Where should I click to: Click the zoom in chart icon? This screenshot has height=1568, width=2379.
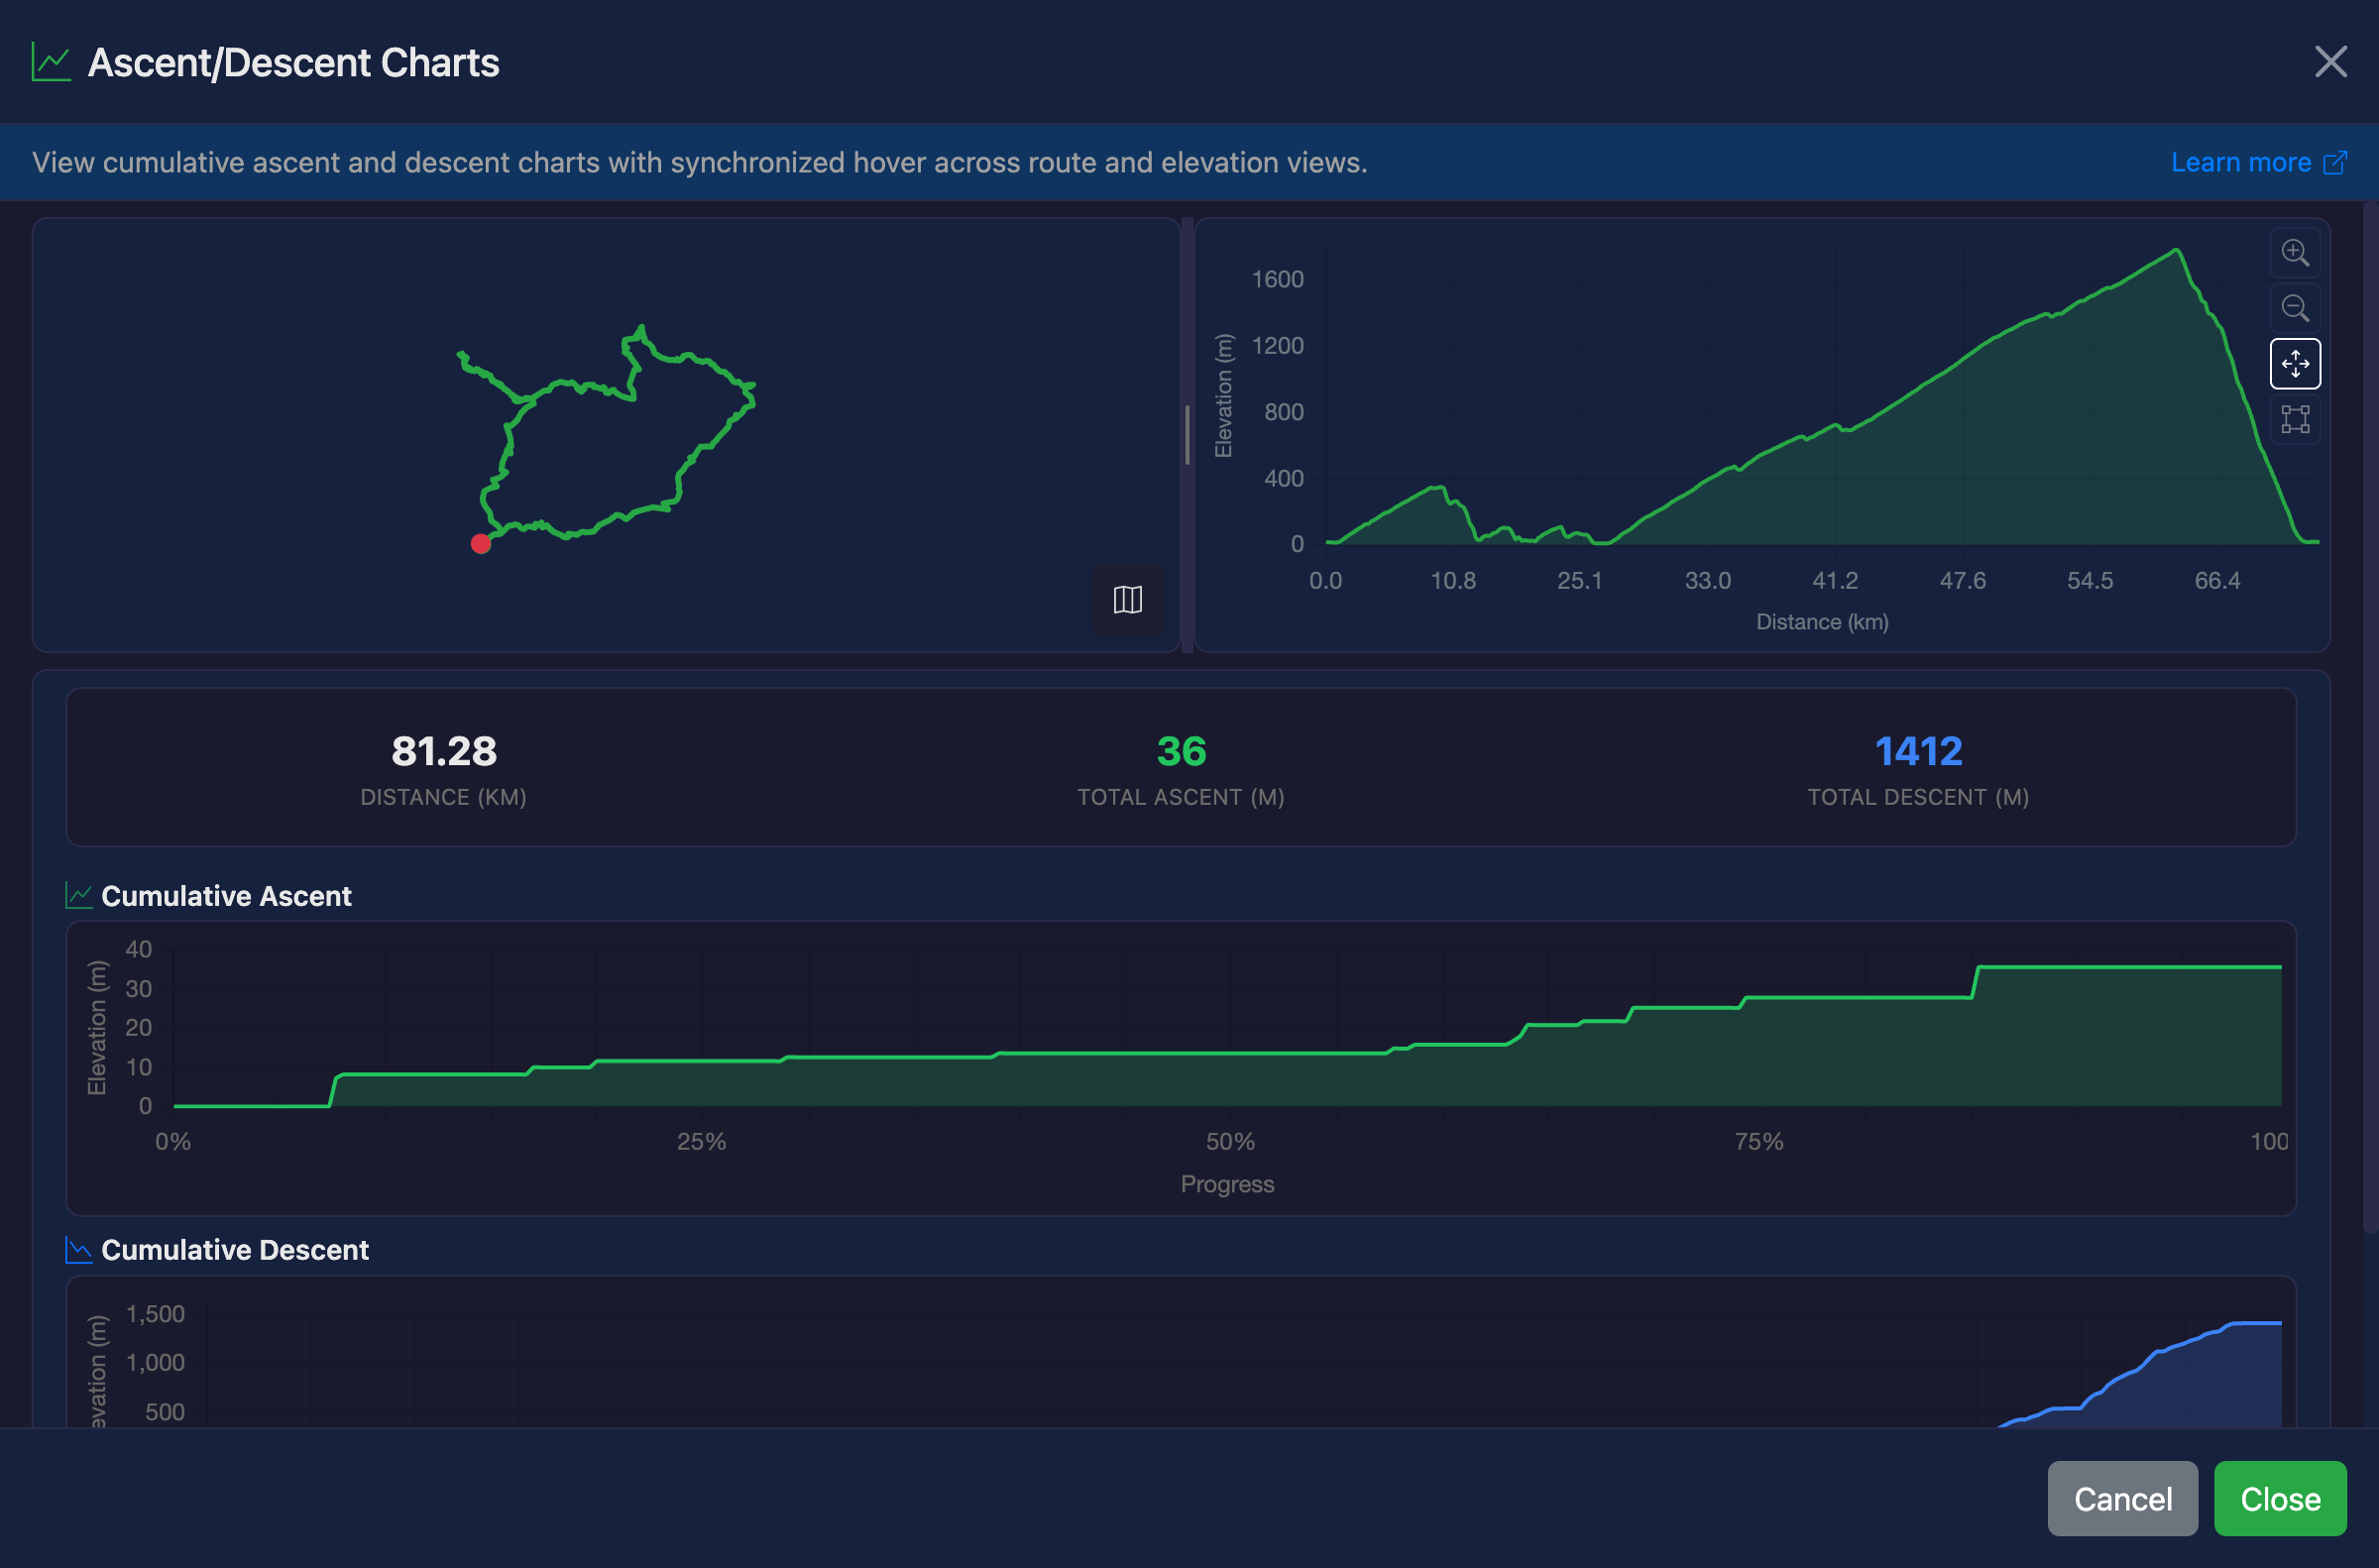[2294, 253]
